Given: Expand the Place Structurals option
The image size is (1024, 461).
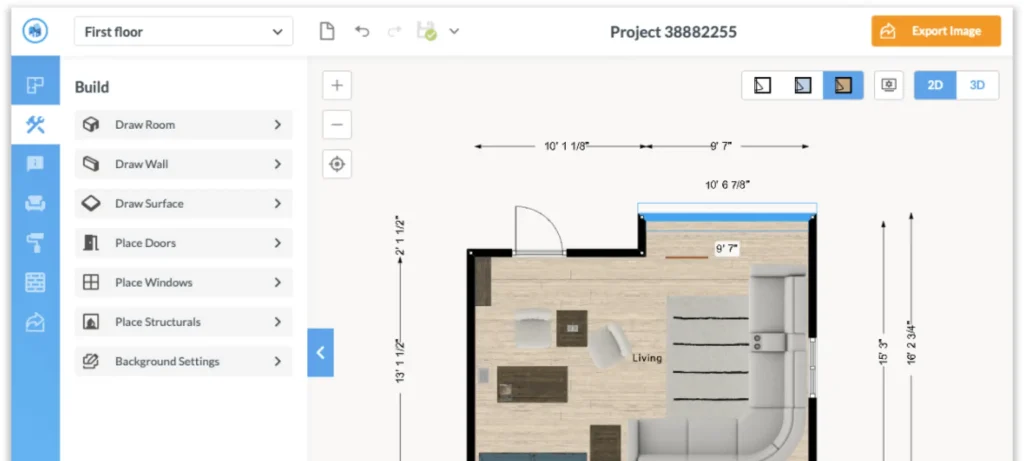Looking at the screenshot, I should 184,322.
